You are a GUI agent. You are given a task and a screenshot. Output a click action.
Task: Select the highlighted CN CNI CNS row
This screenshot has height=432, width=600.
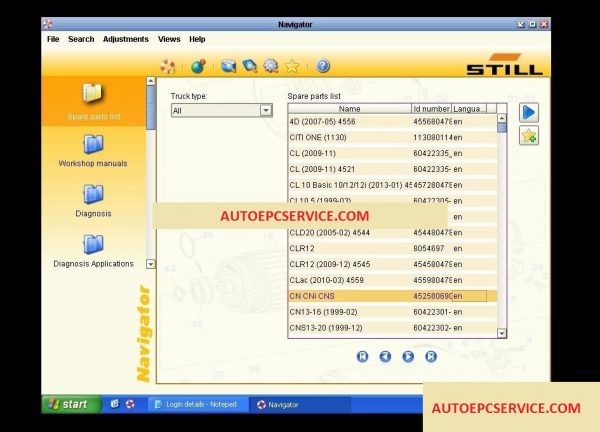[x=393, y=296]
